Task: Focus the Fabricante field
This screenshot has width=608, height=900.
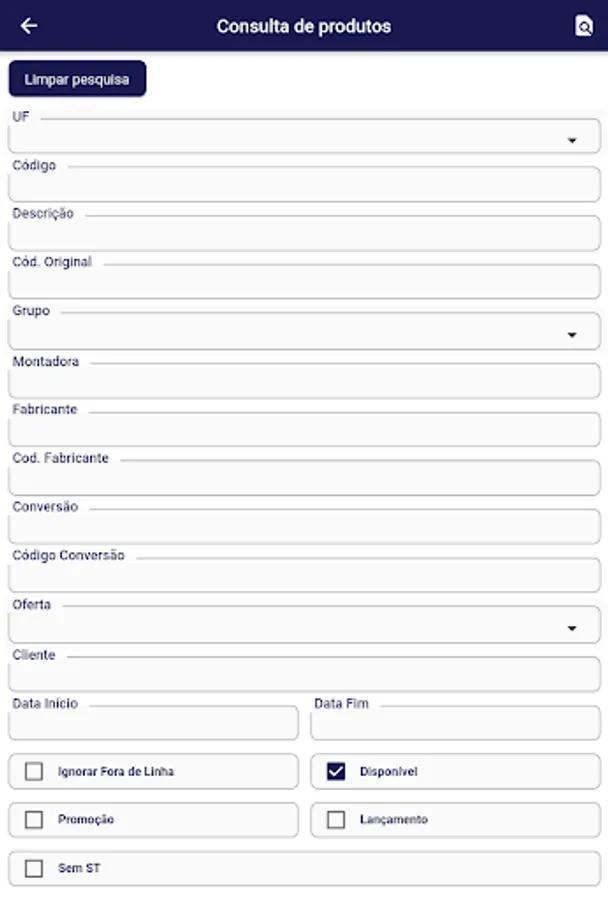Action: click(x=304, y=430)
